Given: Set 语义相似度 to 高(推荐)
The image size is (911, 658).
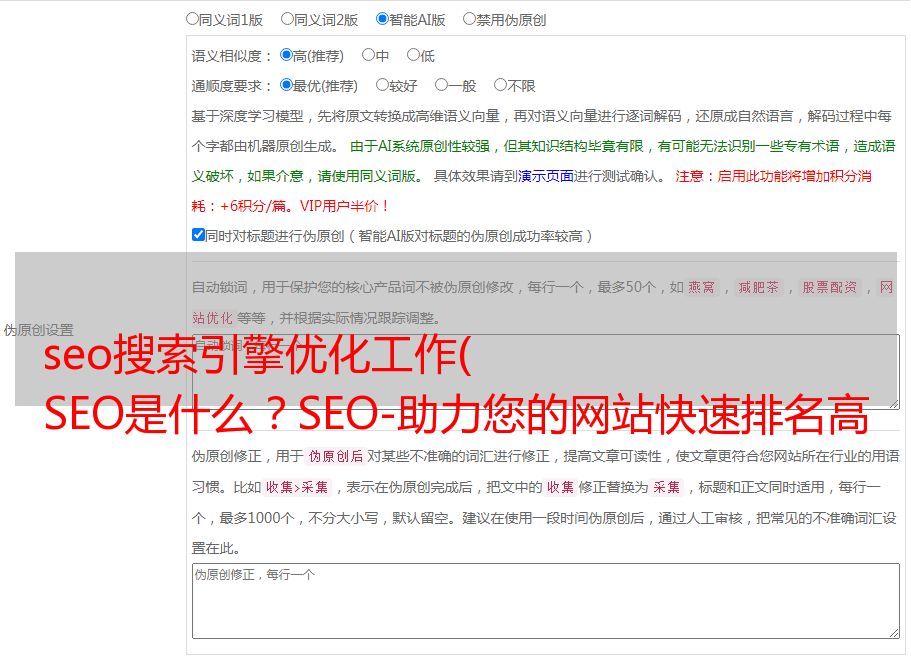Looking at the screenshot, I should 286,55.
